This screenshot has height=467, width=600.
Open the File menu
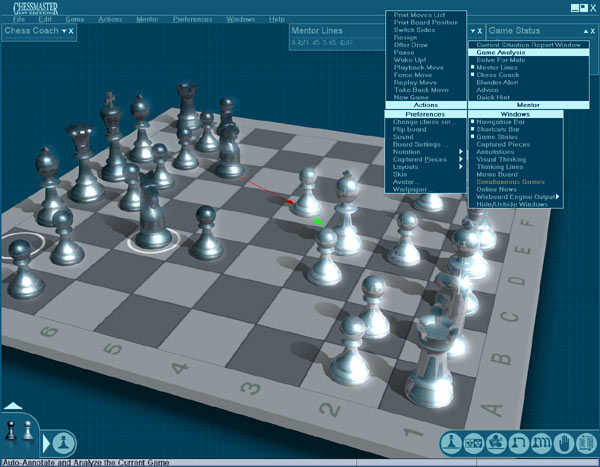coord(19,19)
